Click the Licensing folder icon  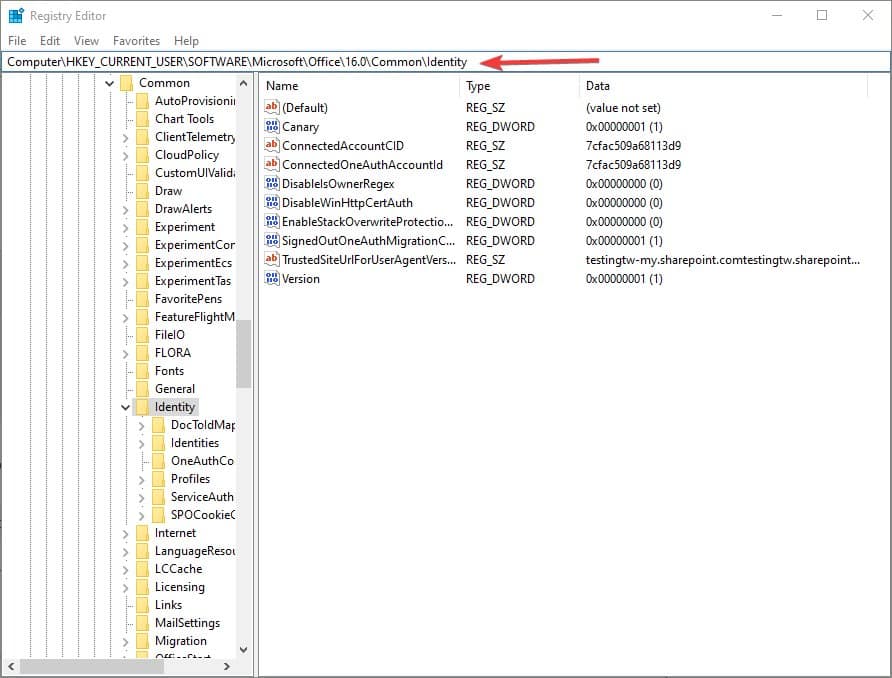[x=142, y=586]
